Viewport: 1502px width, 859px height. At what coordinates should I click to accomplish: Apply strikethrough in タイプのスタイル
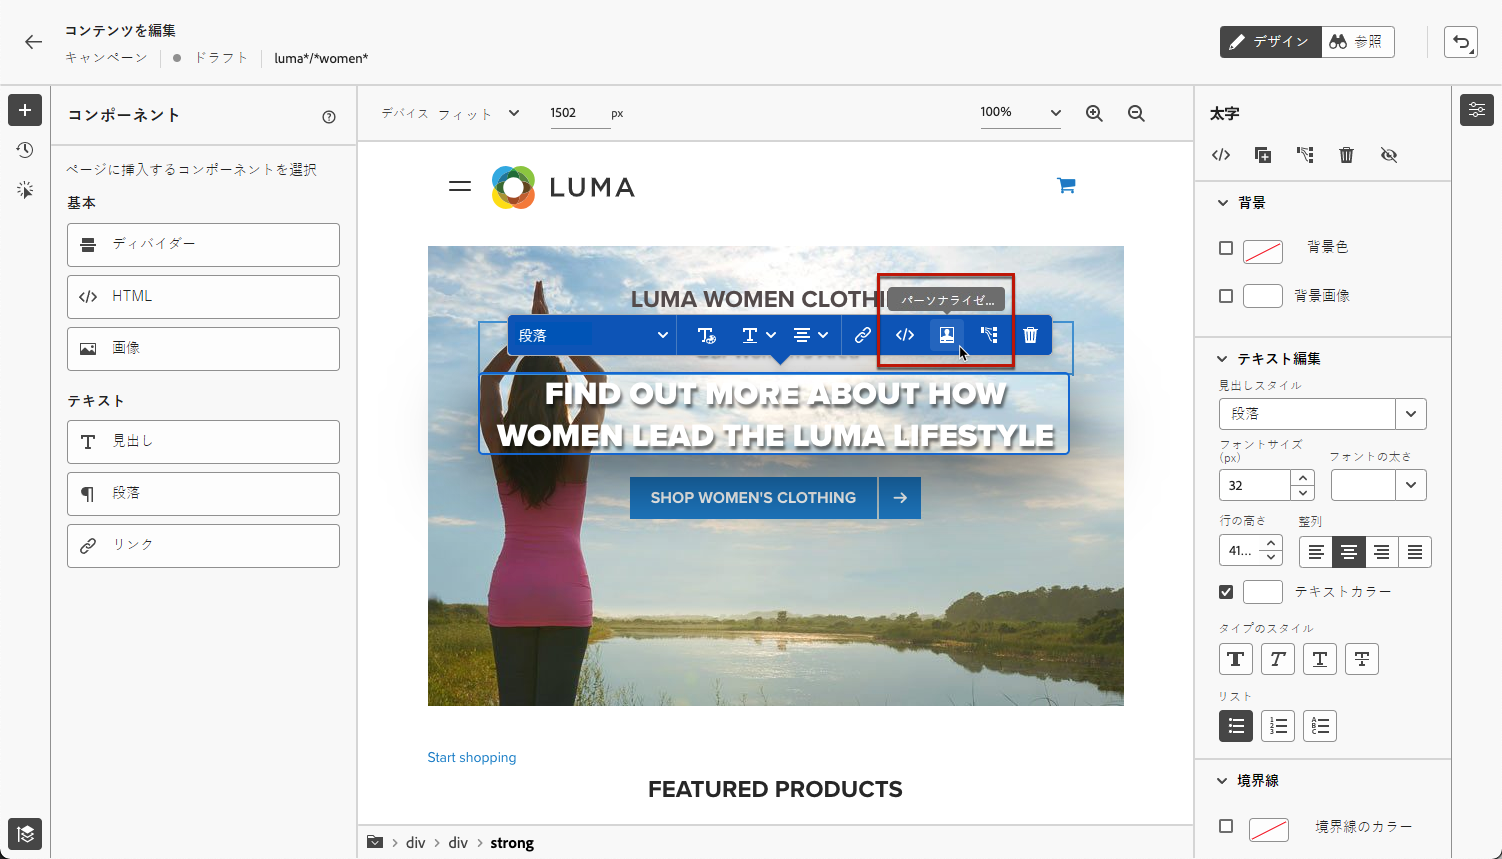tap(1362, 659)
